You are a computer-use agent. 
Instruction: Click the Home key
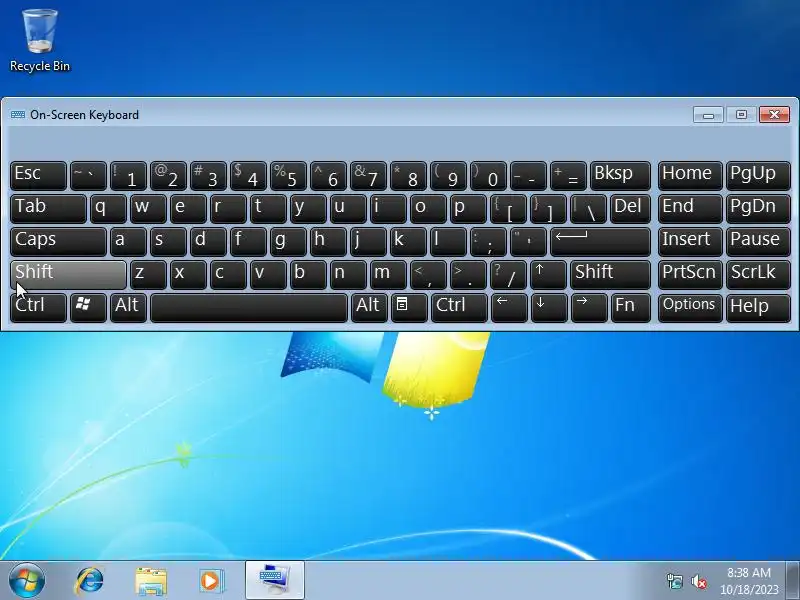coord(690,176)
